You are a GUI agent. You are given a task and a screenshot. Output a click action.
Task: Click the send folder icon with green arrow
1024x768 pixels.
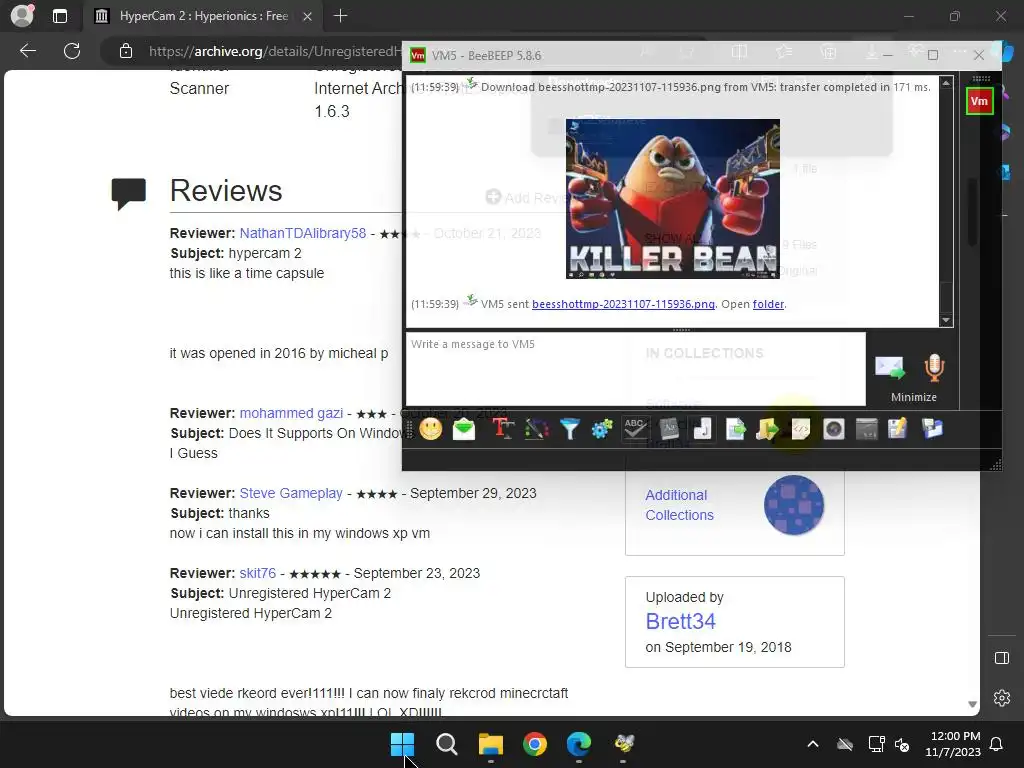[768, 429]
